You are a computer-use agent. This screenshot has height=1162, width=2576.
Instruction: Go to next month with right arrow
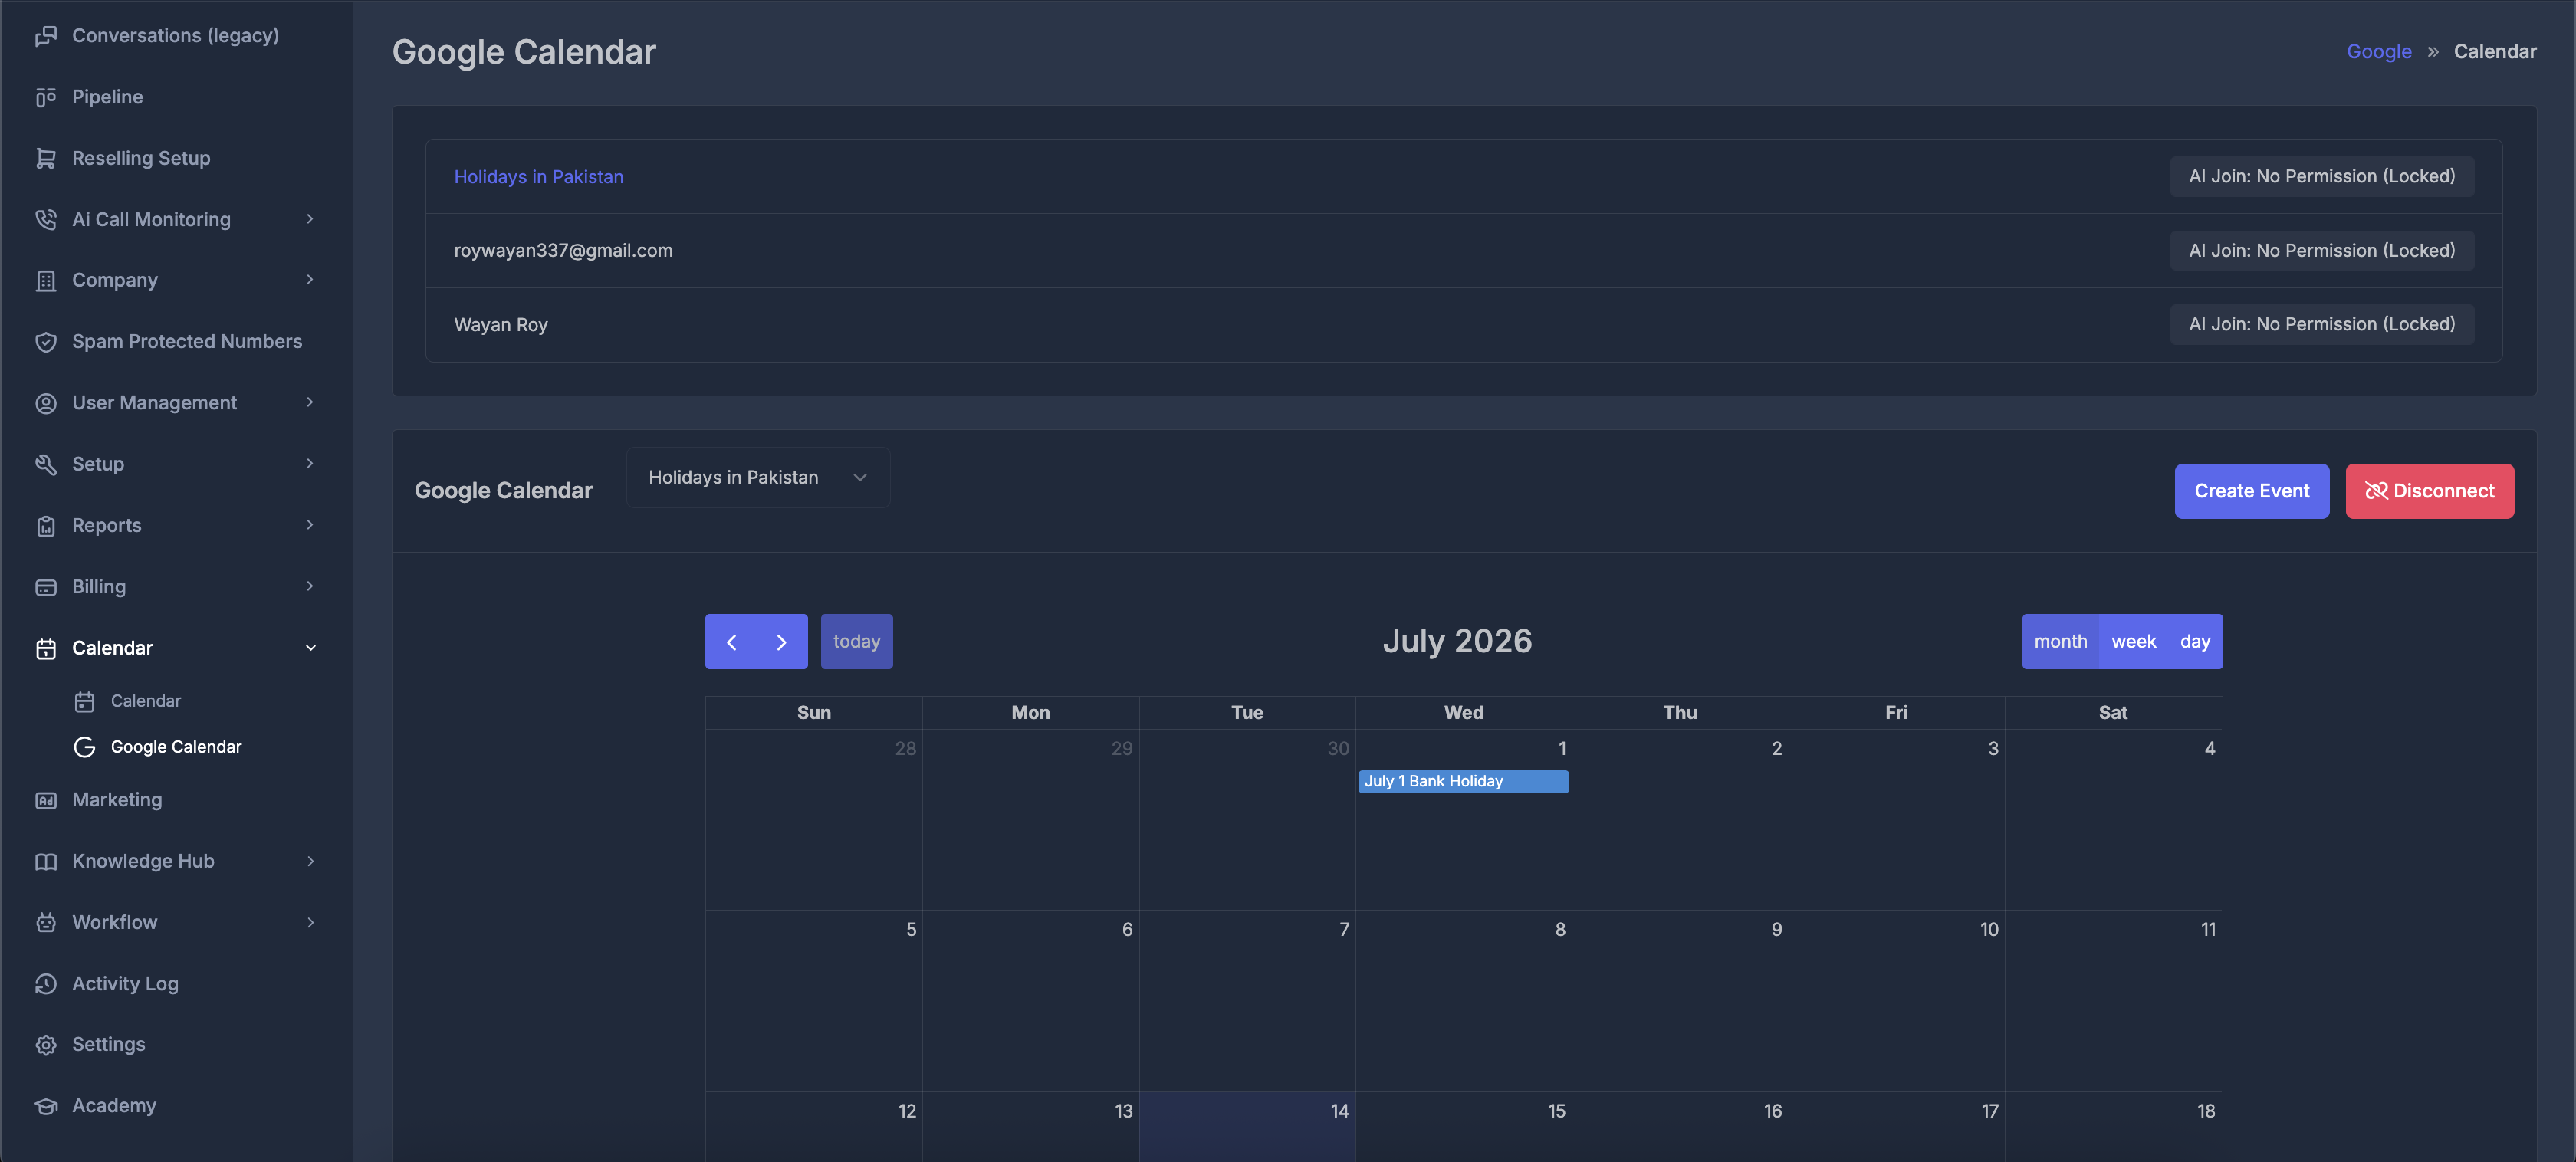pos(782,642)
